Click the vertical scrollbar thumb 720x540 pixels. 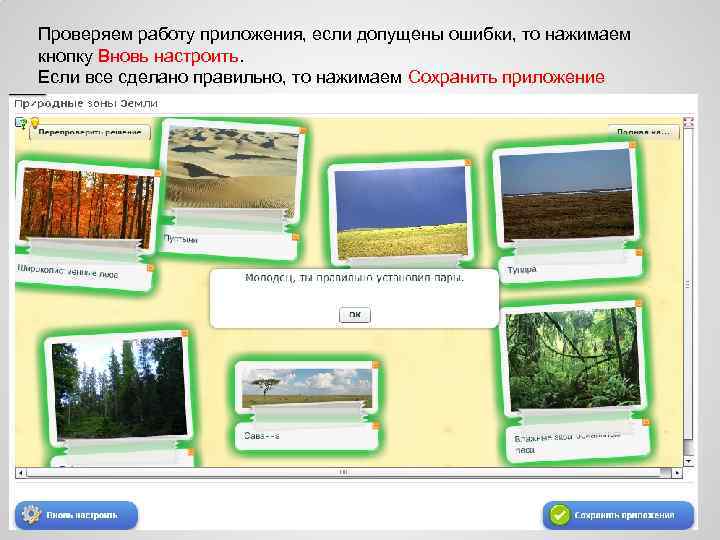pyautogui.click(x=688, y=284)
